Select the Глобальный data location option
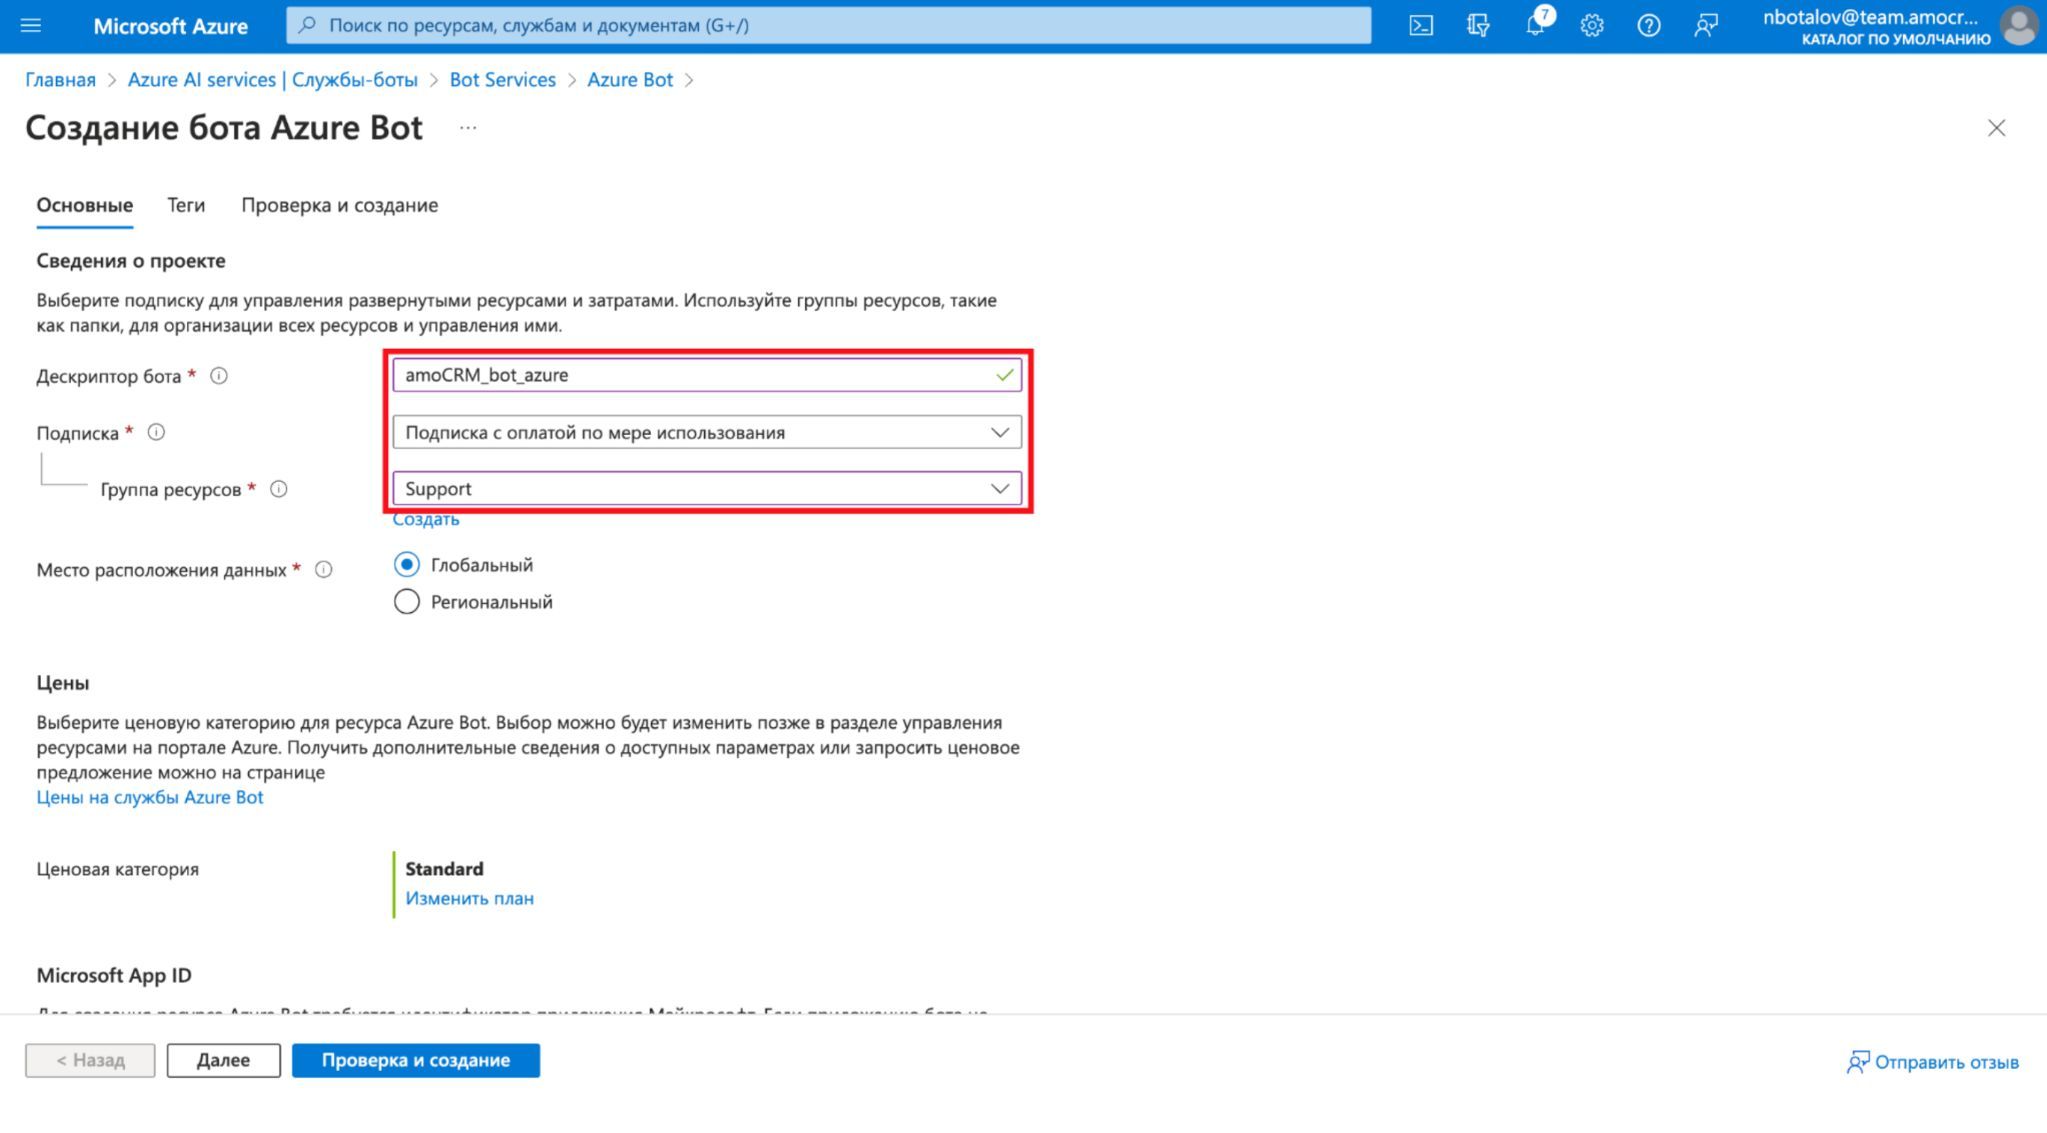The width and height of the screenshot is (2047, 1133). click(406, 565)
